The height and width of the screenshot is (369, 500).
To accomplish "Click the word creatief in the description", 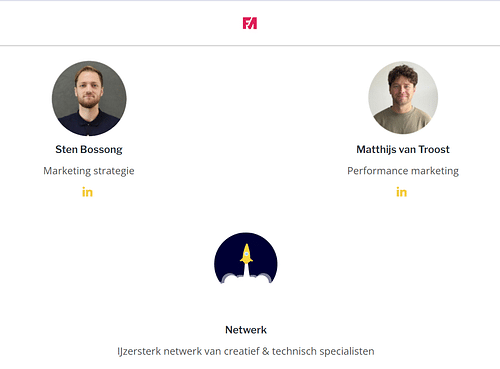I will (x=242, y=351).
